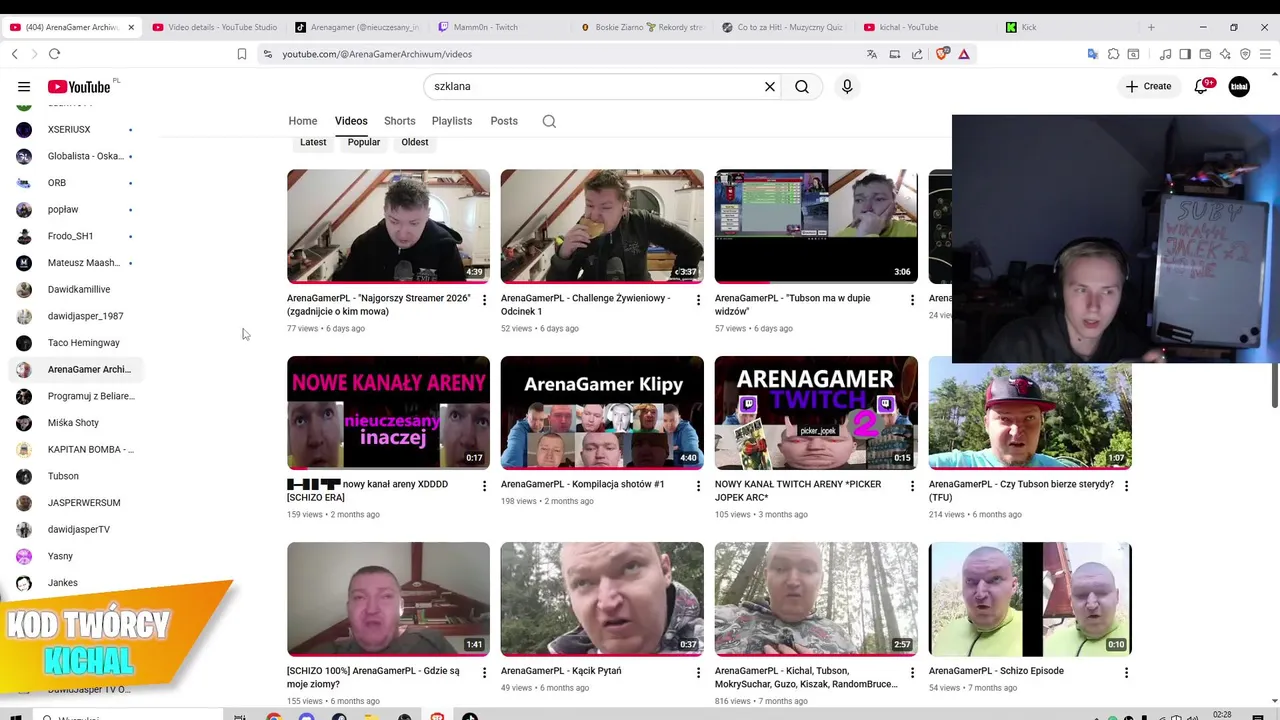Open Leo AI assistant icon
Screen dimensions: 1280x720
(1226, 54)
